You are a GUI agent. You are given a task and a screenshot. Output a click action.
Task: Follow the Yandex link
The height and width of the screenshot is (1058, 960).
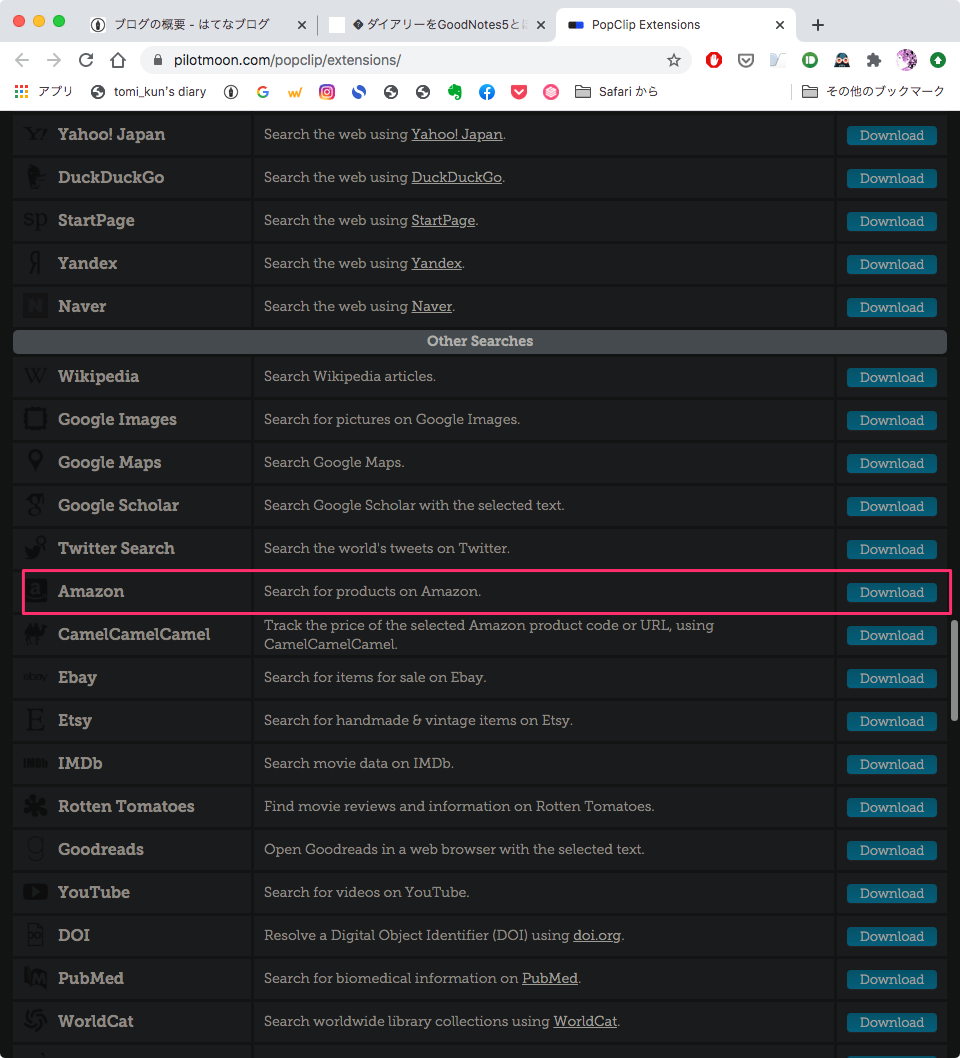[436, 263]
